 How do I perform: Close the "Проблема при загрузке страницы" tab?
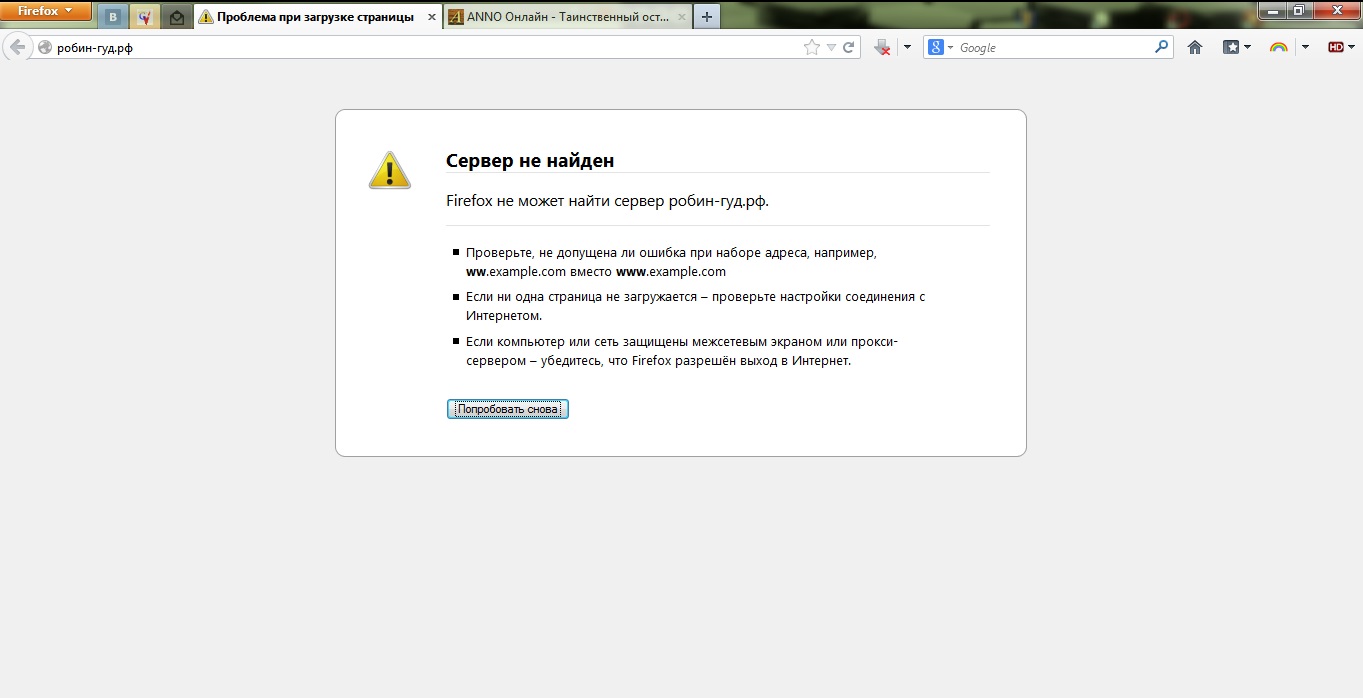pos(431,17)
